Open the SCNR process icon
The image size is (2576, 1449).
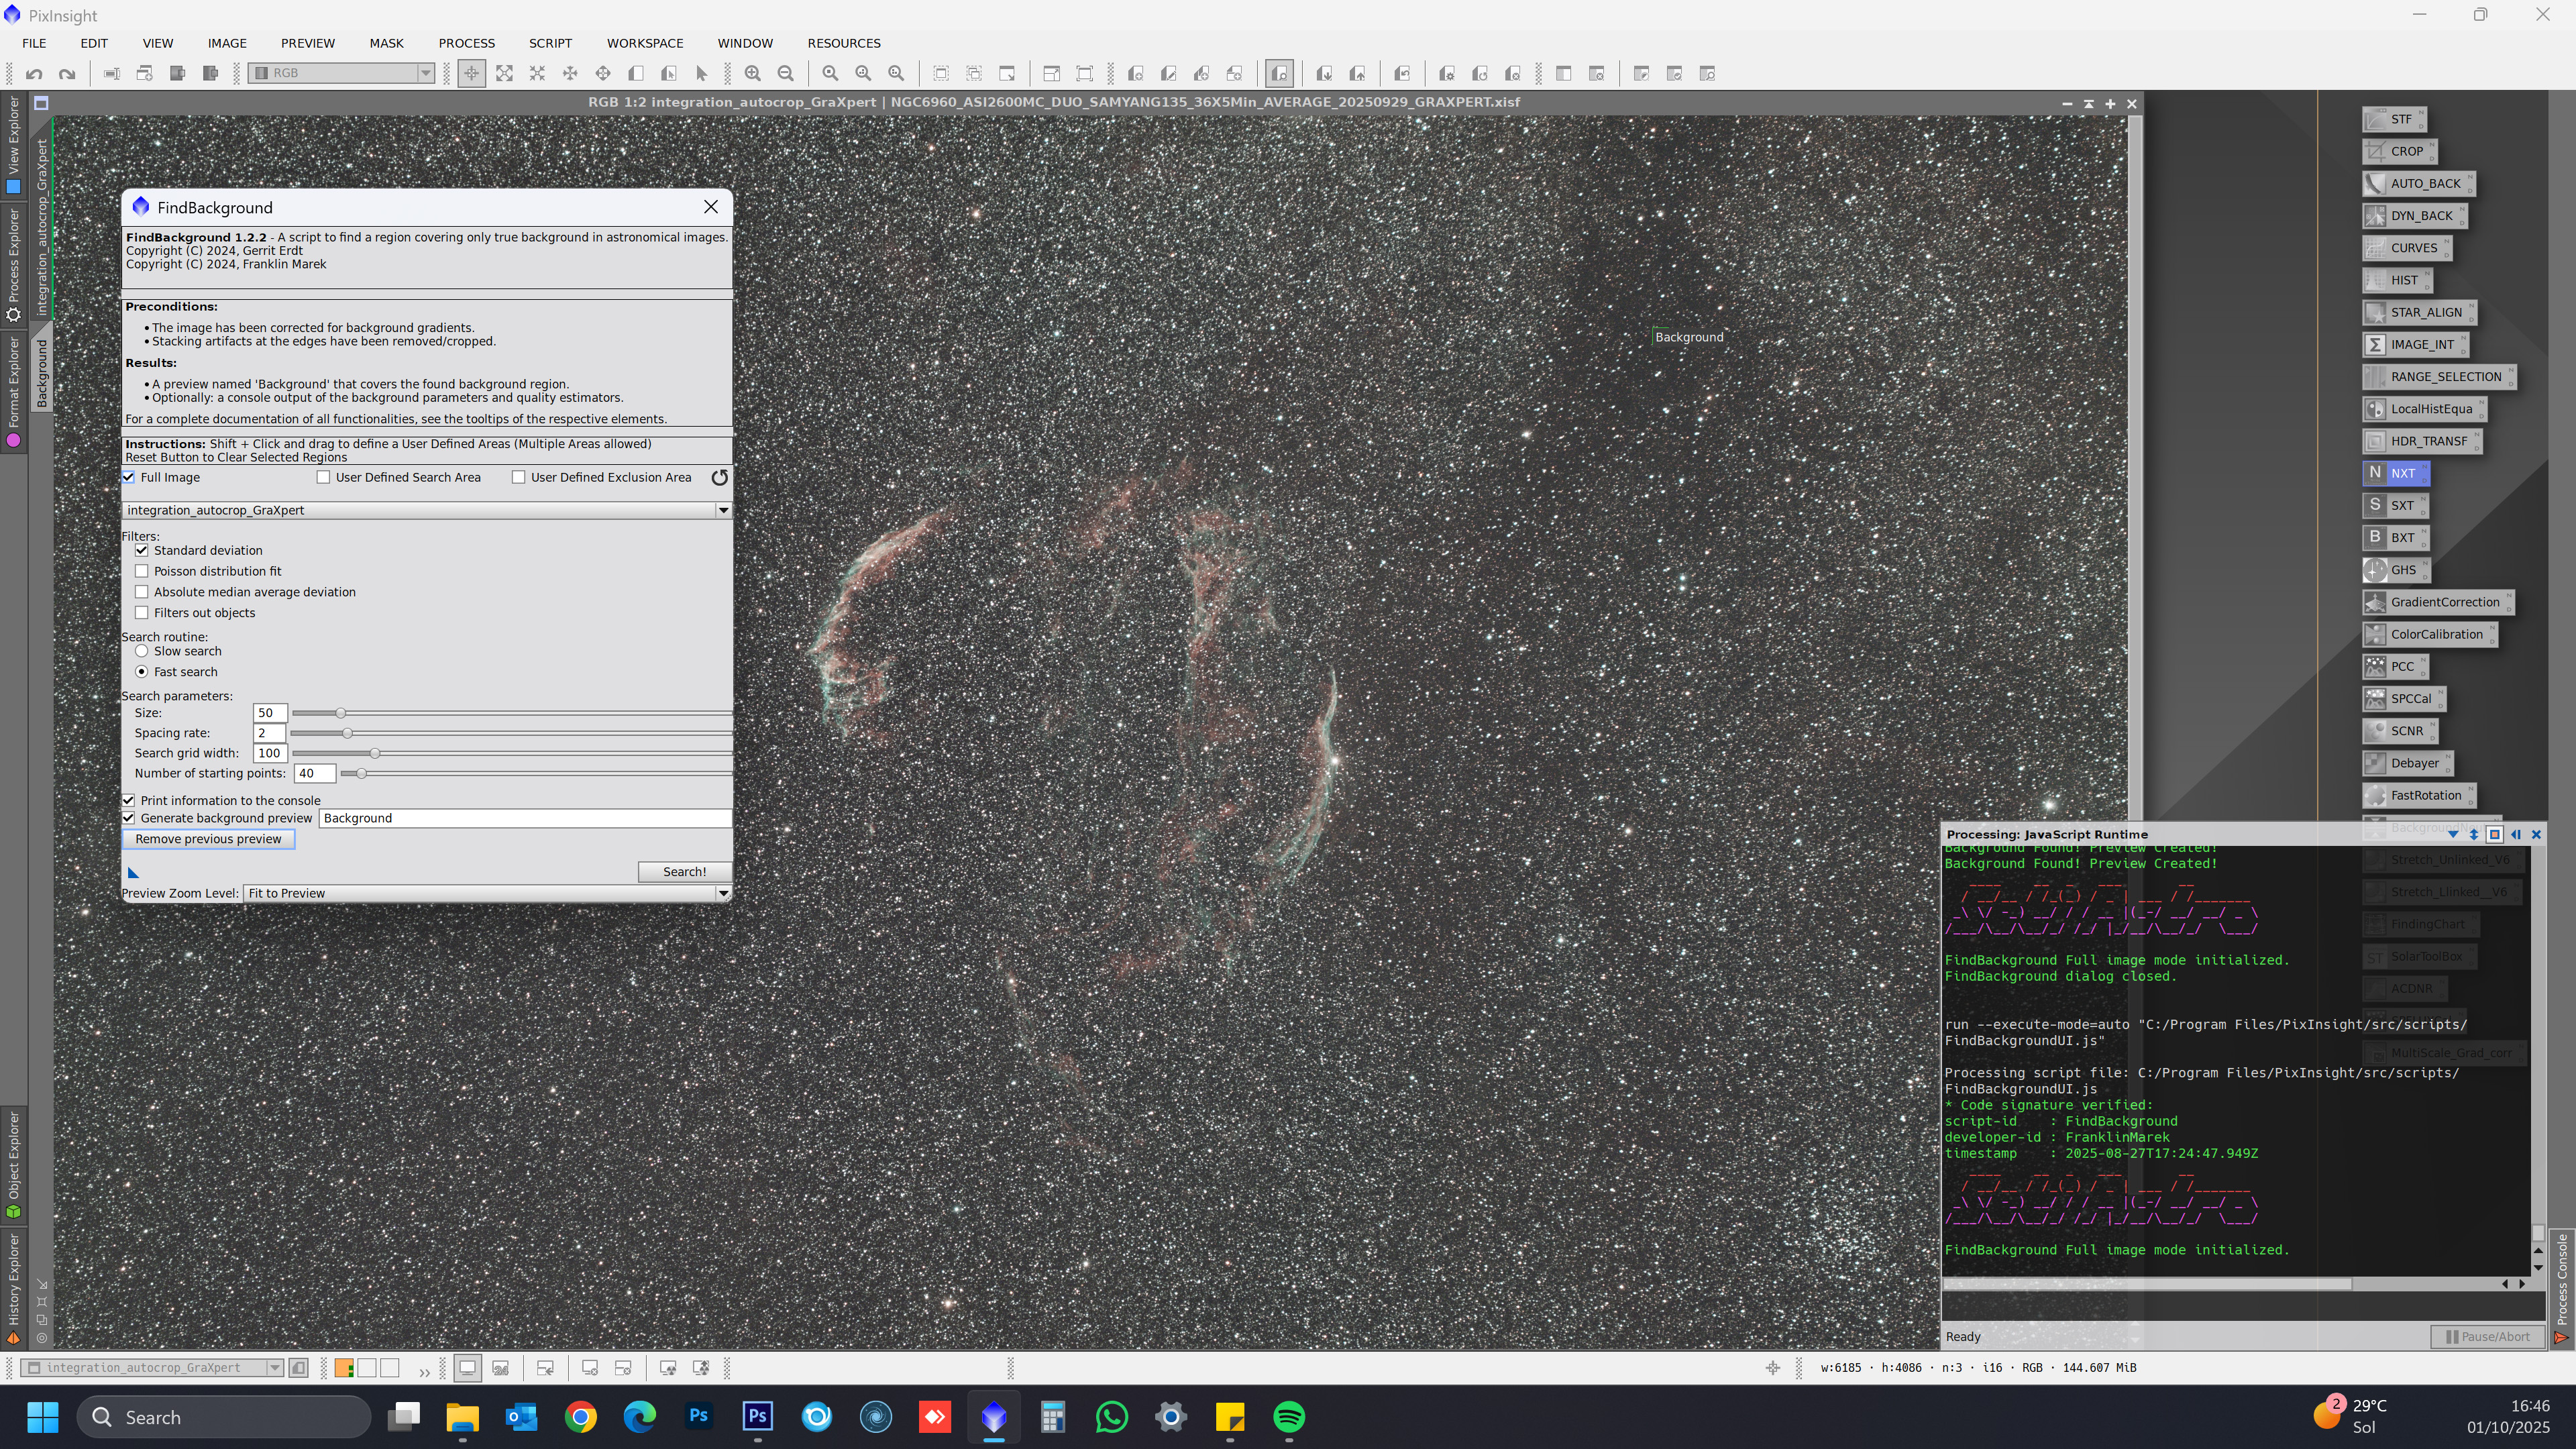[2399, 731]
